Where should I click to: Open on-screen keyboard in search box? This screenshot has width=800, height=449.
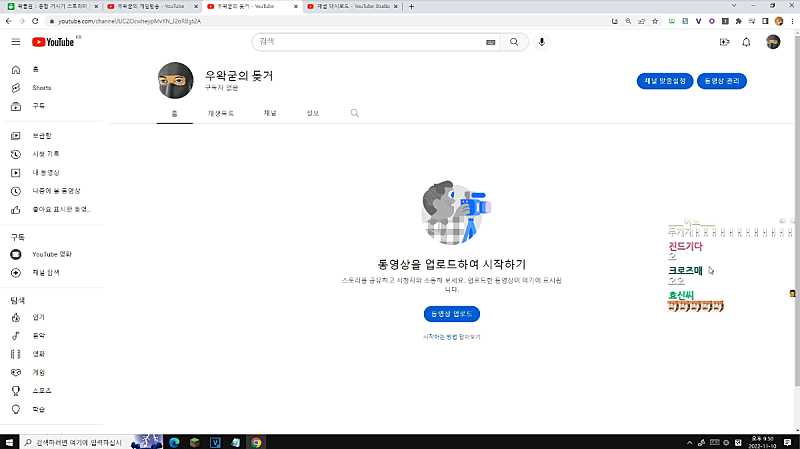click(490, 42)
